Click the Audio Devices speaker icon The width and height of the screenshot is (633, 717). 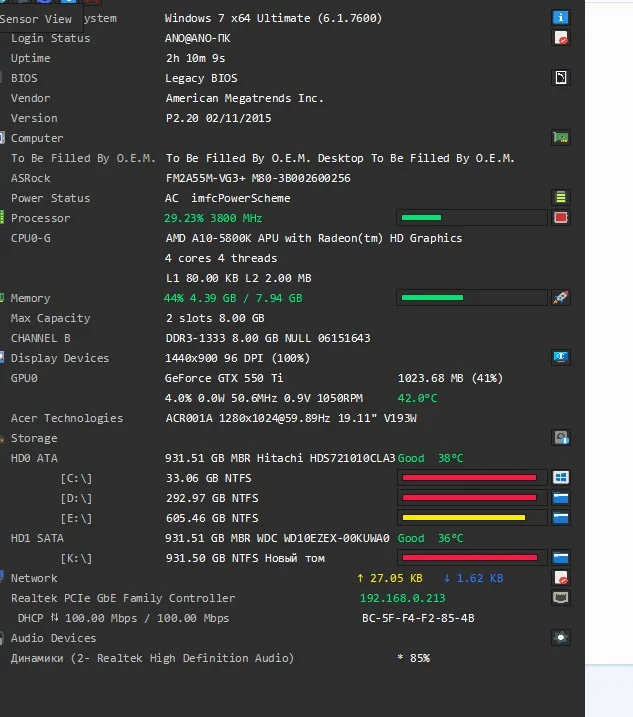[x=561, y=638]
